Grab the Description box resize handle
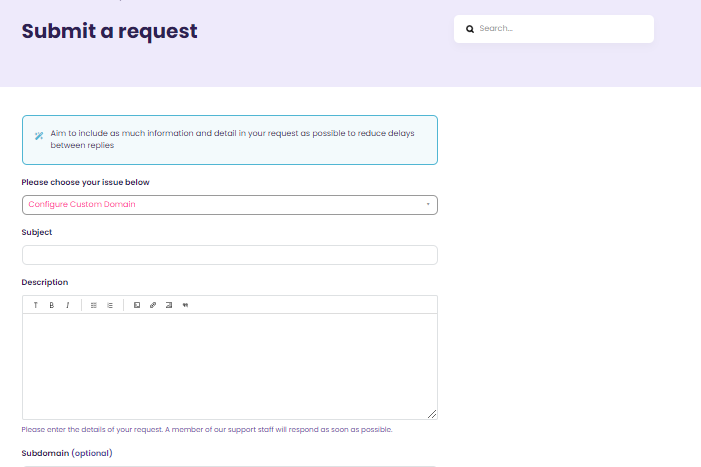This screenshot has height=467, width=701. (x=432, y=414)
